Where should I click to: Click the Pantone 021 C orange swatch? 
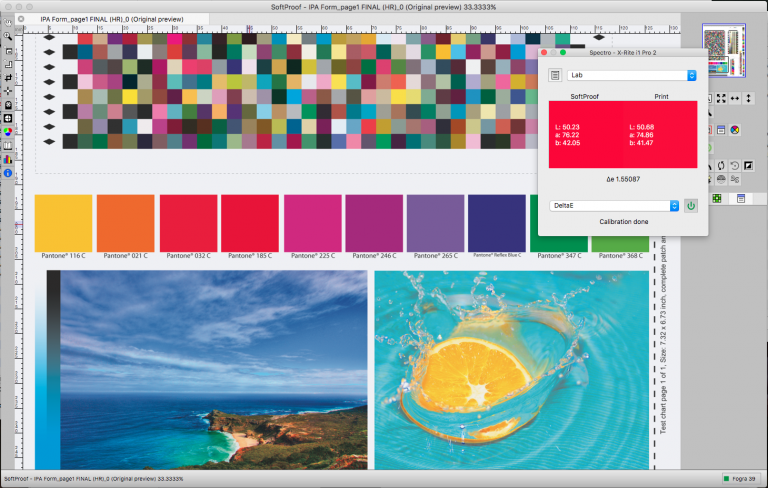point(126,223)
